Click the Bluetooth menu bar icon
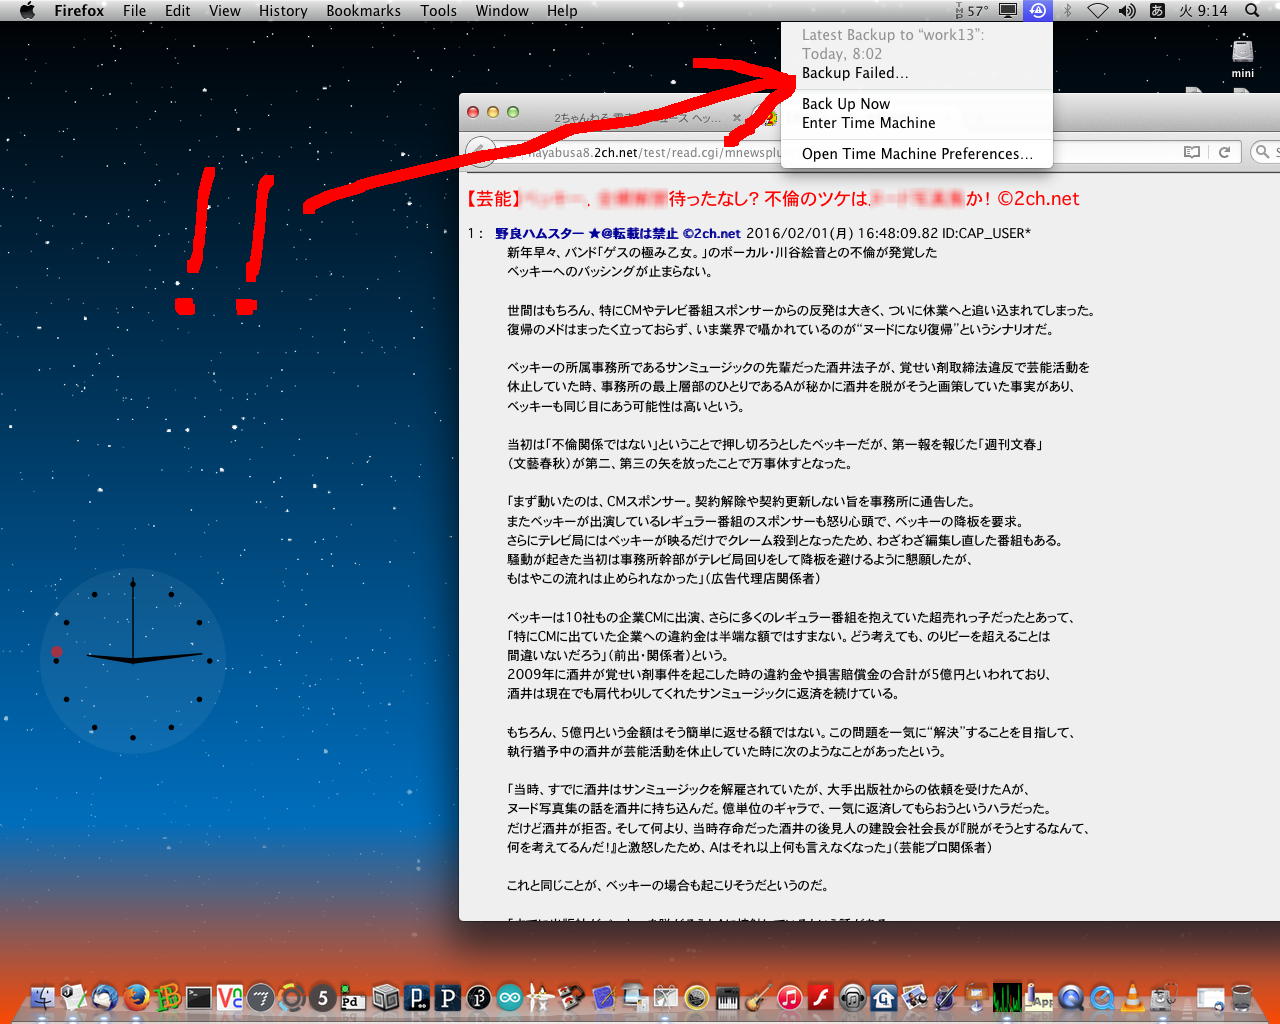The width and height of the screenshot is (1280, 1024). coord(1068,10)
